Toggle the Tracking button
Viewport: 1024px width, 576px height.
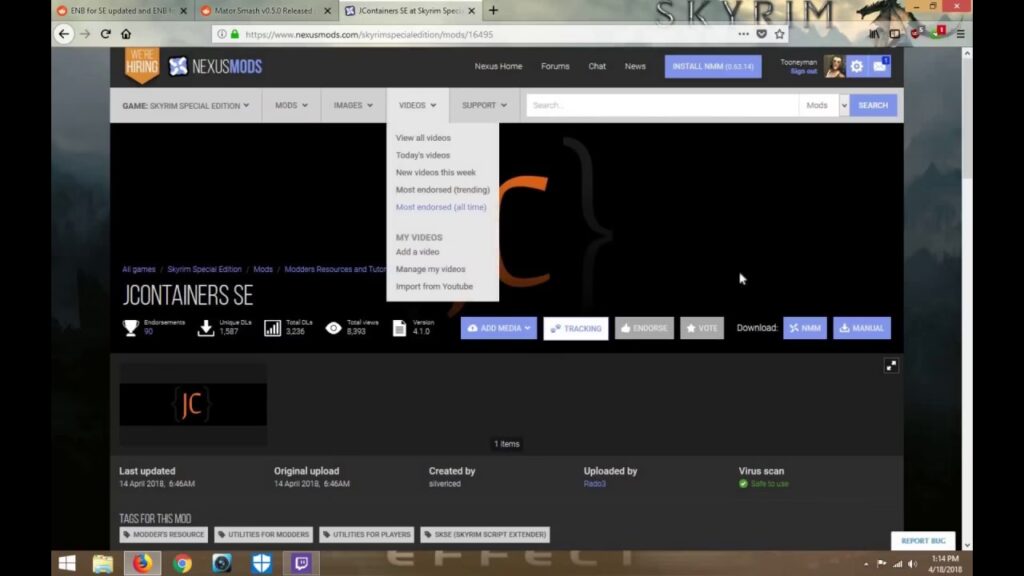tap(575, 328)
